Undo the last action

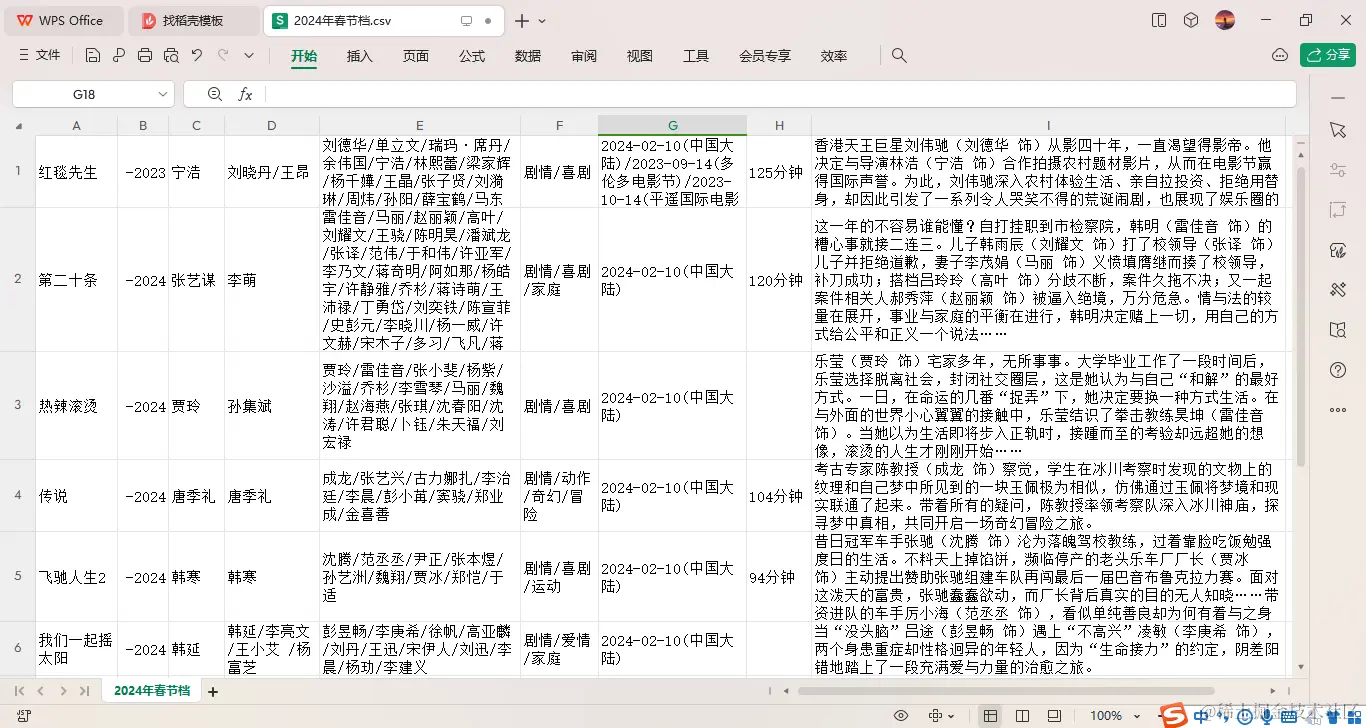(x=197, y=56)
